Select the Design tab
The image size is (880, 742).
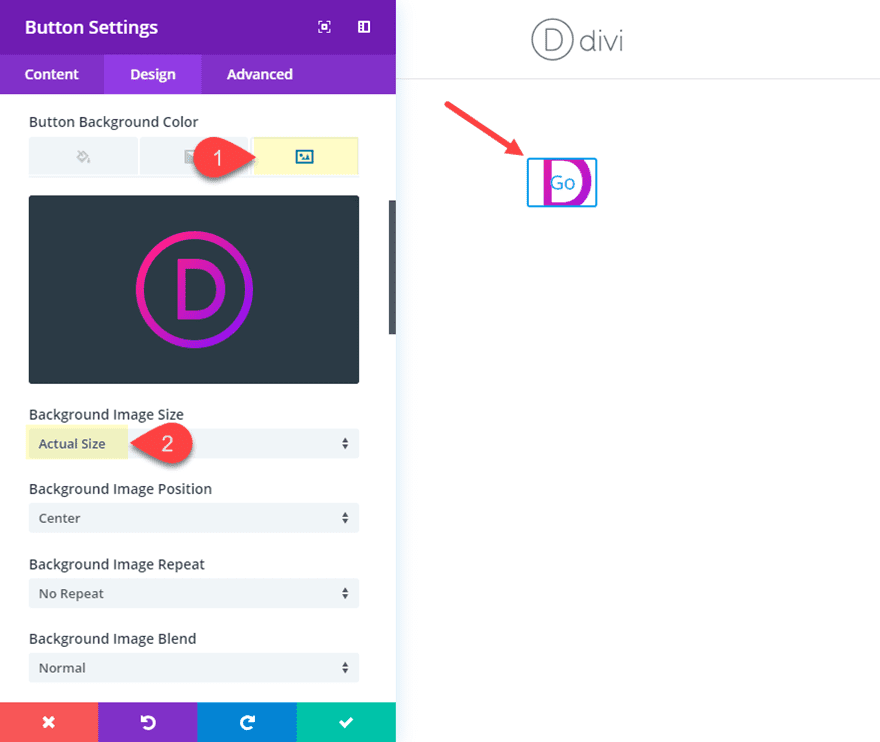point(152,74)
